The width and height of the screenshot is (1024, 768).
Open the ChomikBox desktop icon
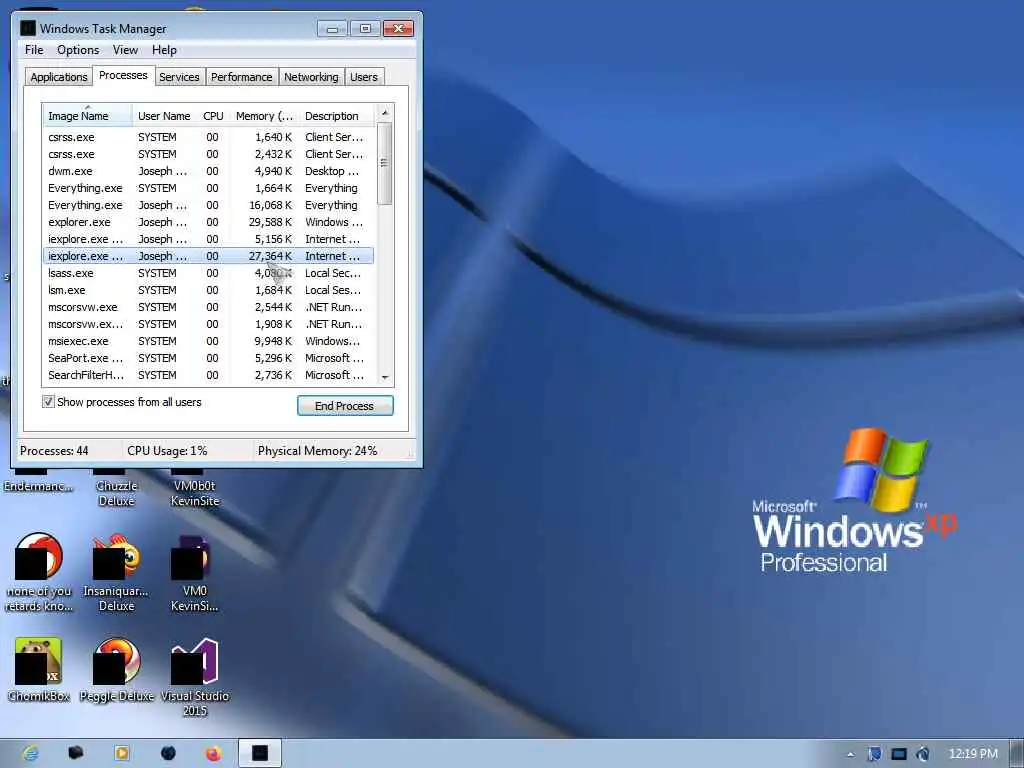[39, 669]
